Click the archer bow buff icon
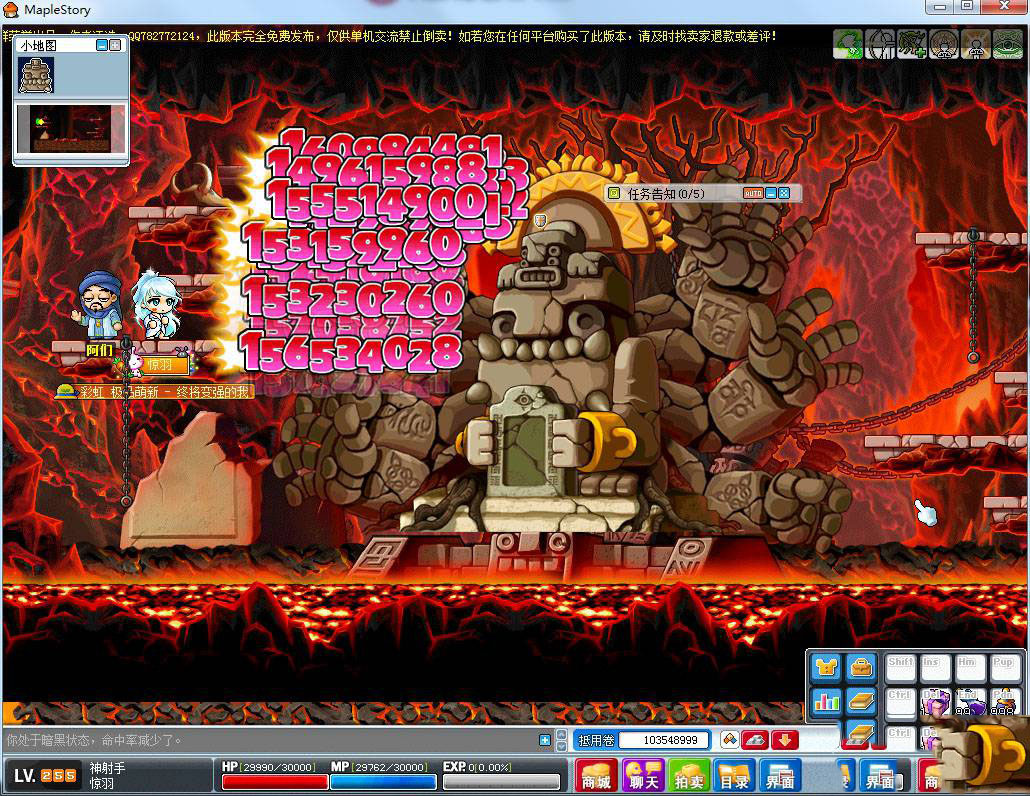Viewport: 1030px width, 796px height. tap(880, 44)
